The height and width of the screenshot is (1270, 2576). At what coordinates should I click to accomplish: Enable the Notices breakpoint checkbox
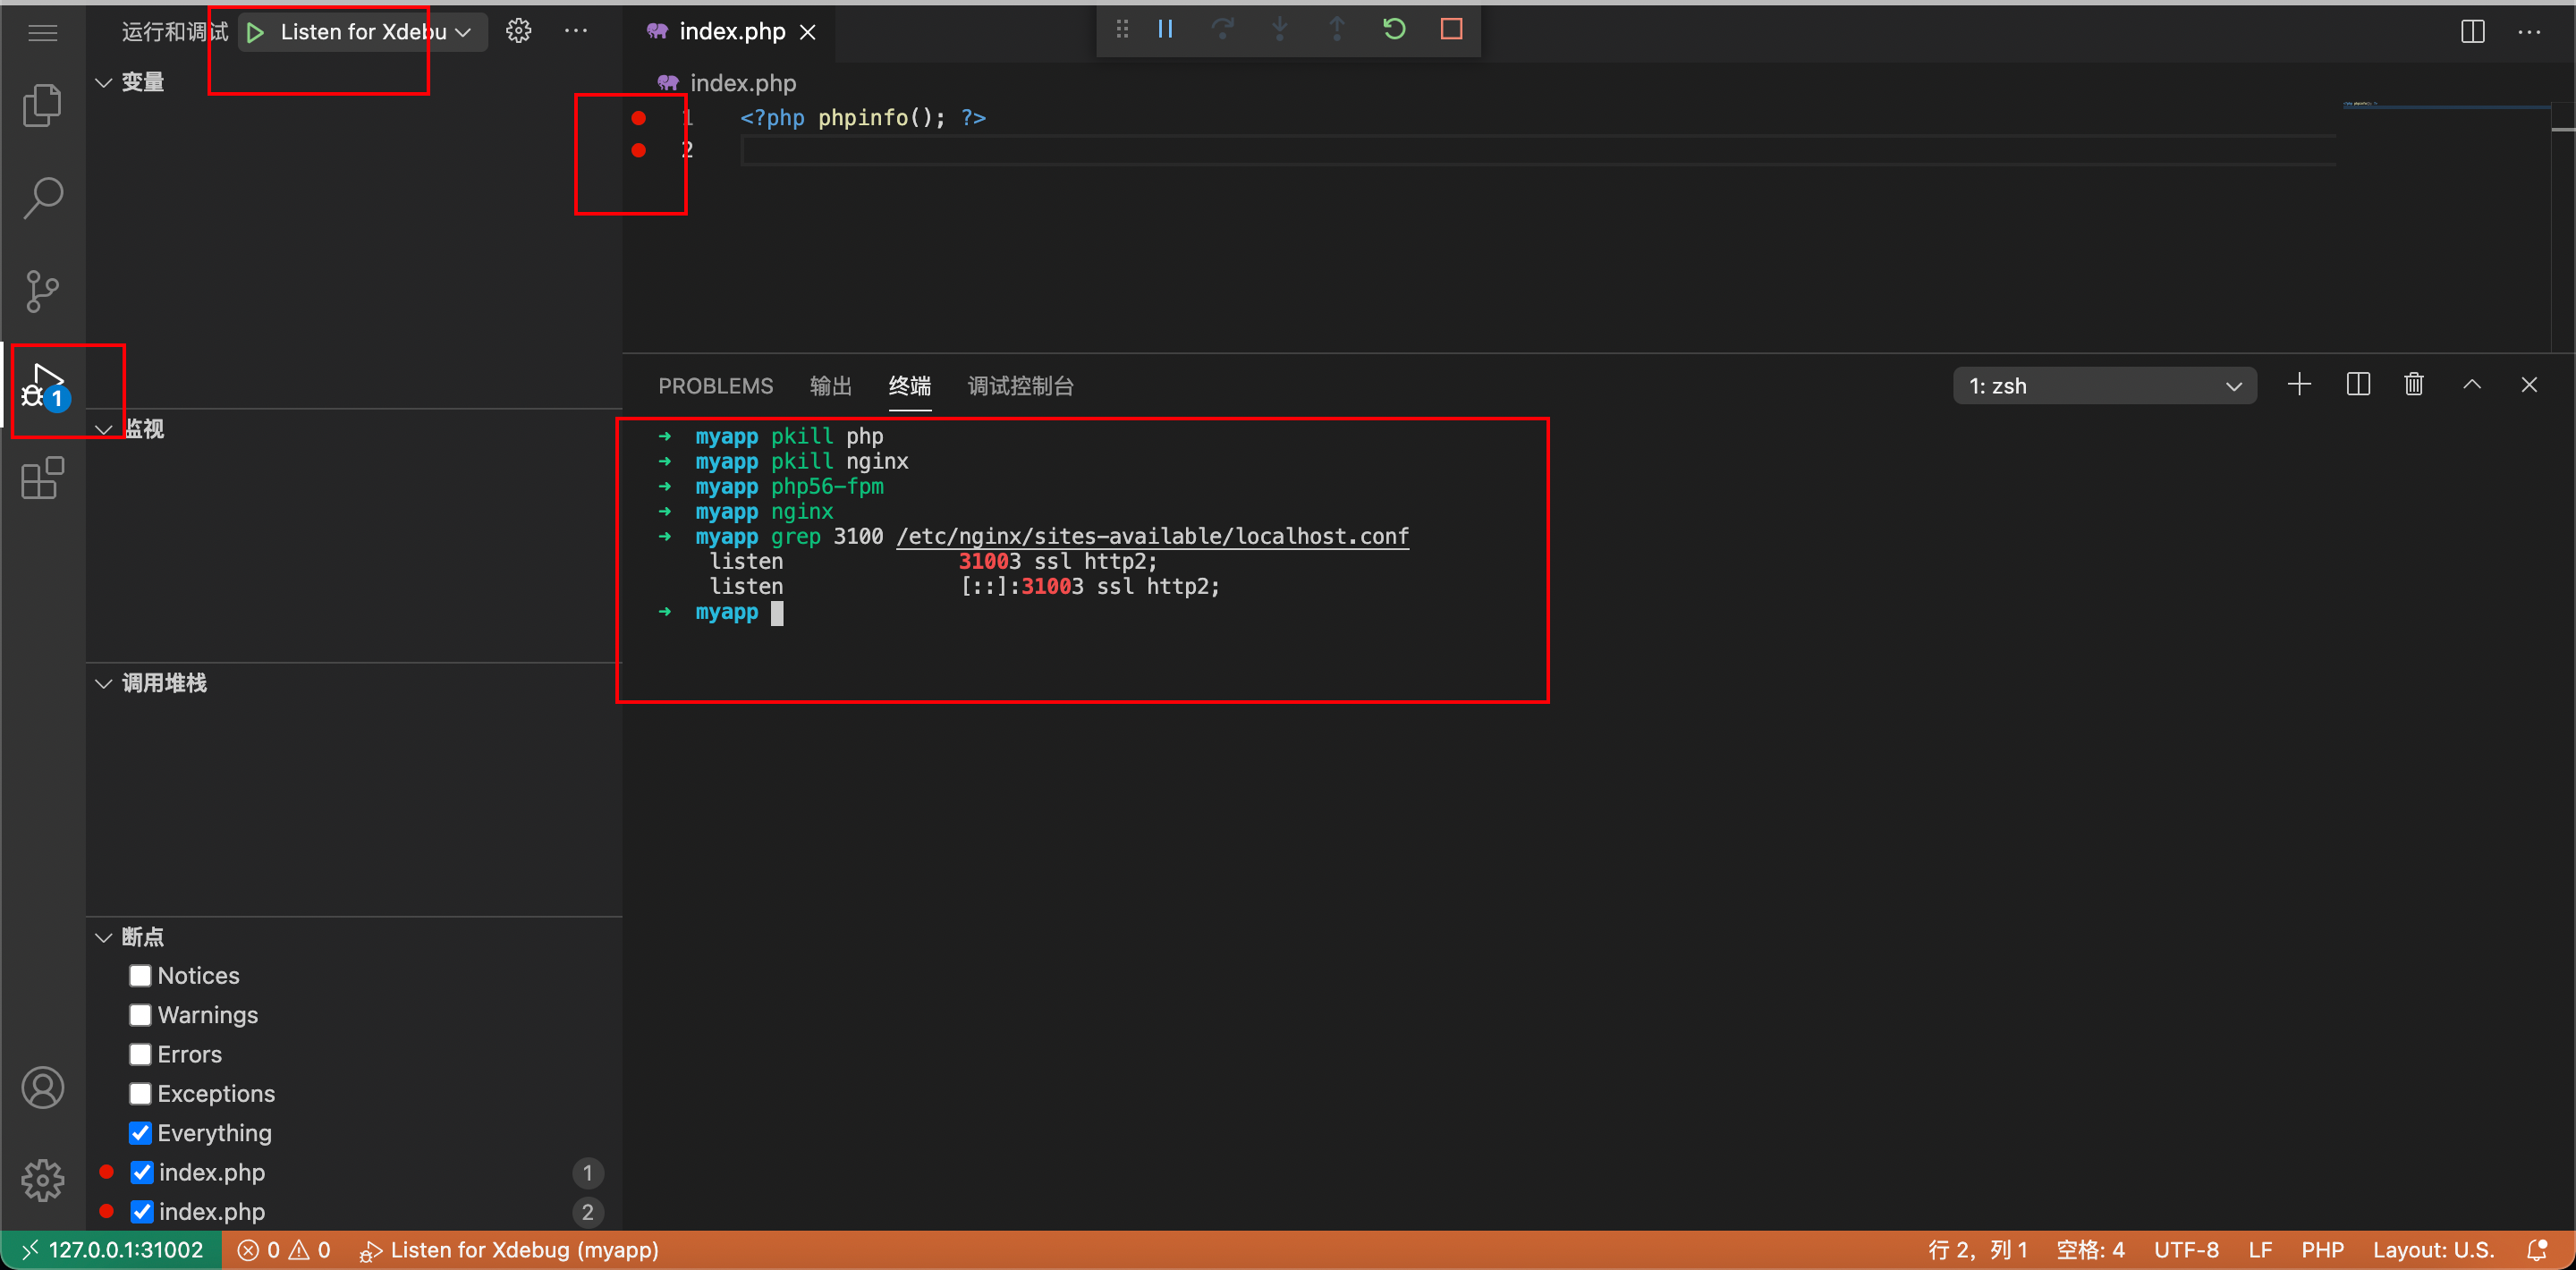tap(140, 975)
